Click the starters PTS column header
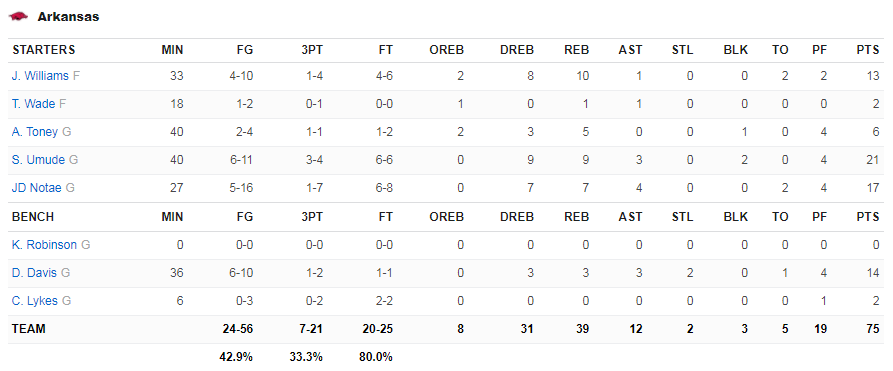 (x=869, y=50)
